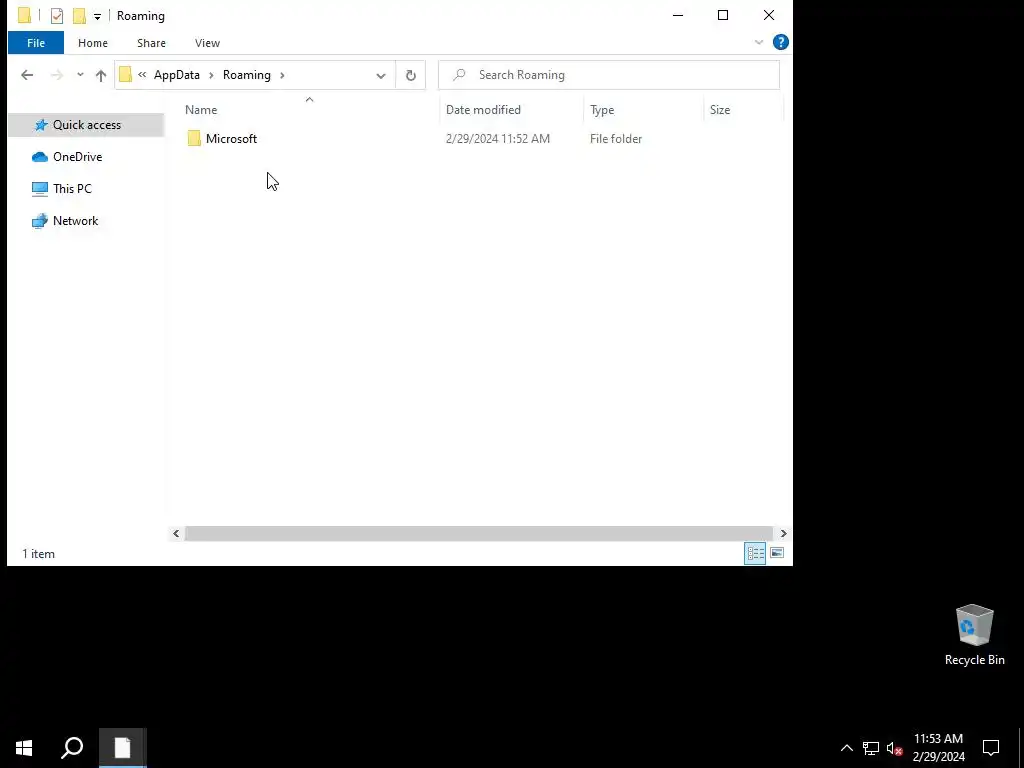Open taskbar Search
1024x768 pixels.
coord(72,748)
